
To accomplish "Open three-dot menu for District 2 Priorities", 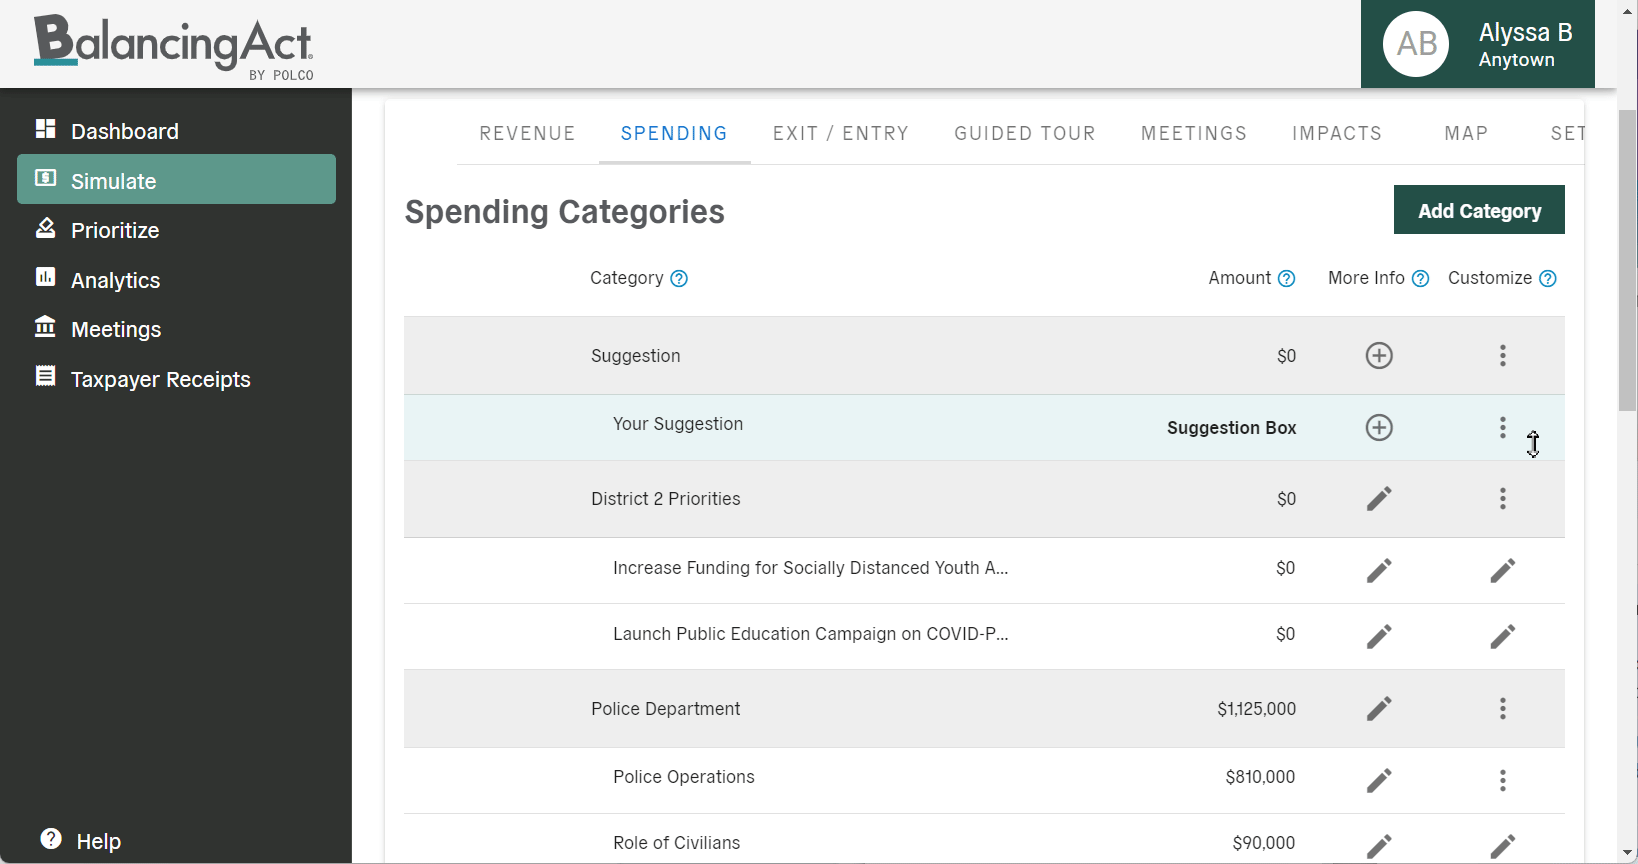I will (x=1502, y=498).
